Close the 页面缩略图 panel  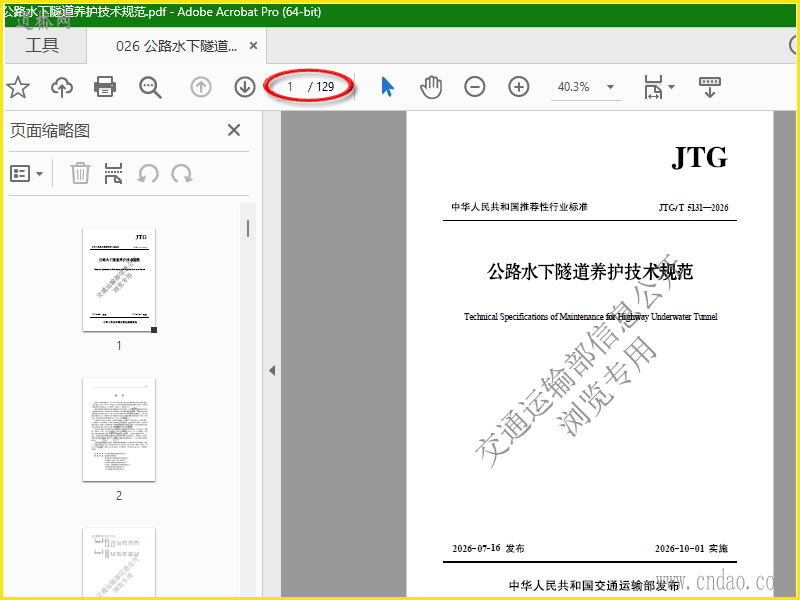coord(234,130)
